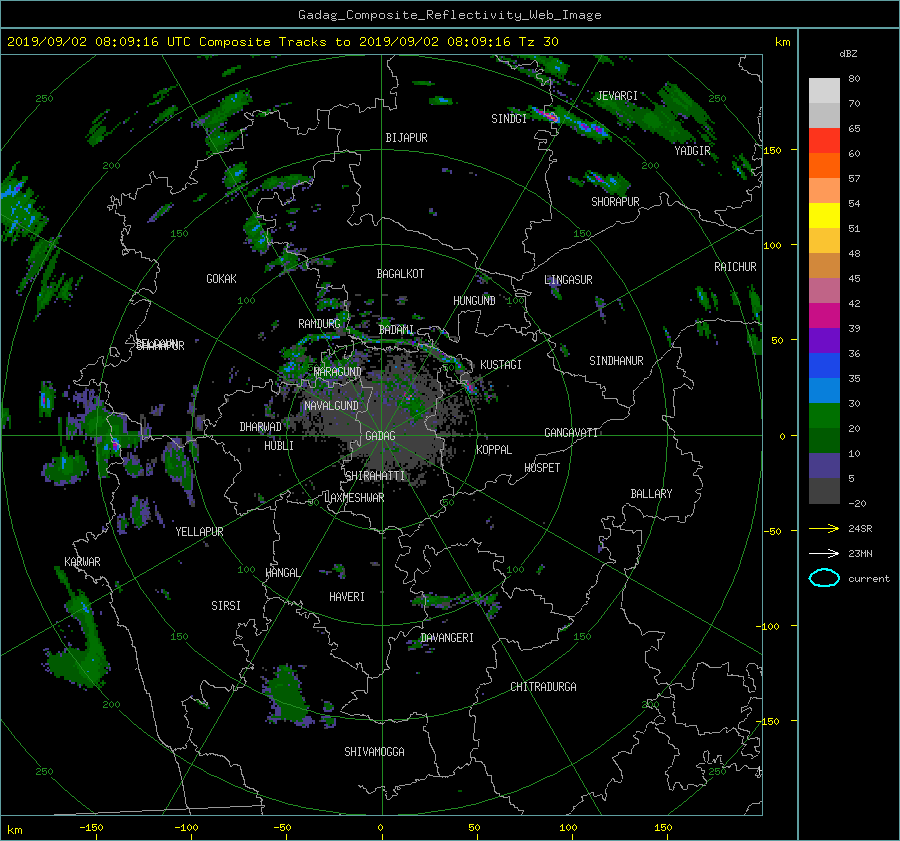This screenshot has height=841, width=900.
Task: Click the HAVERI city label
Action: tap(347, 597)
